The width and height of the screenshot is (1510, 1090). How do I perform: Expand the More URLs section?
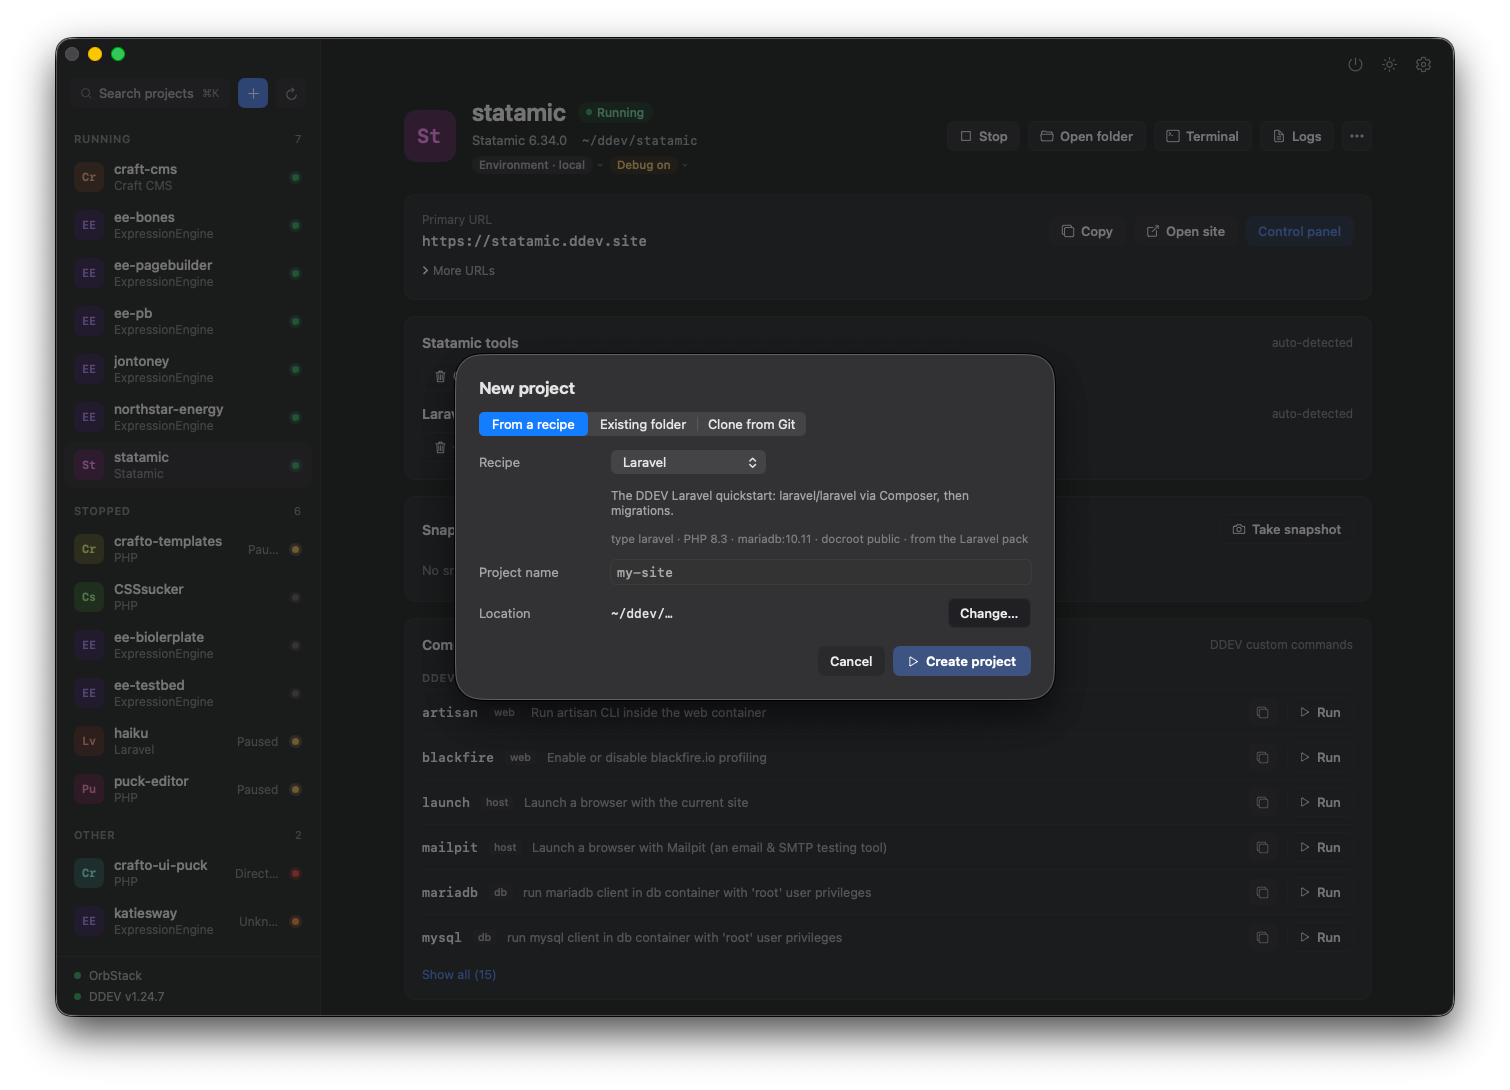click(458, 271)
